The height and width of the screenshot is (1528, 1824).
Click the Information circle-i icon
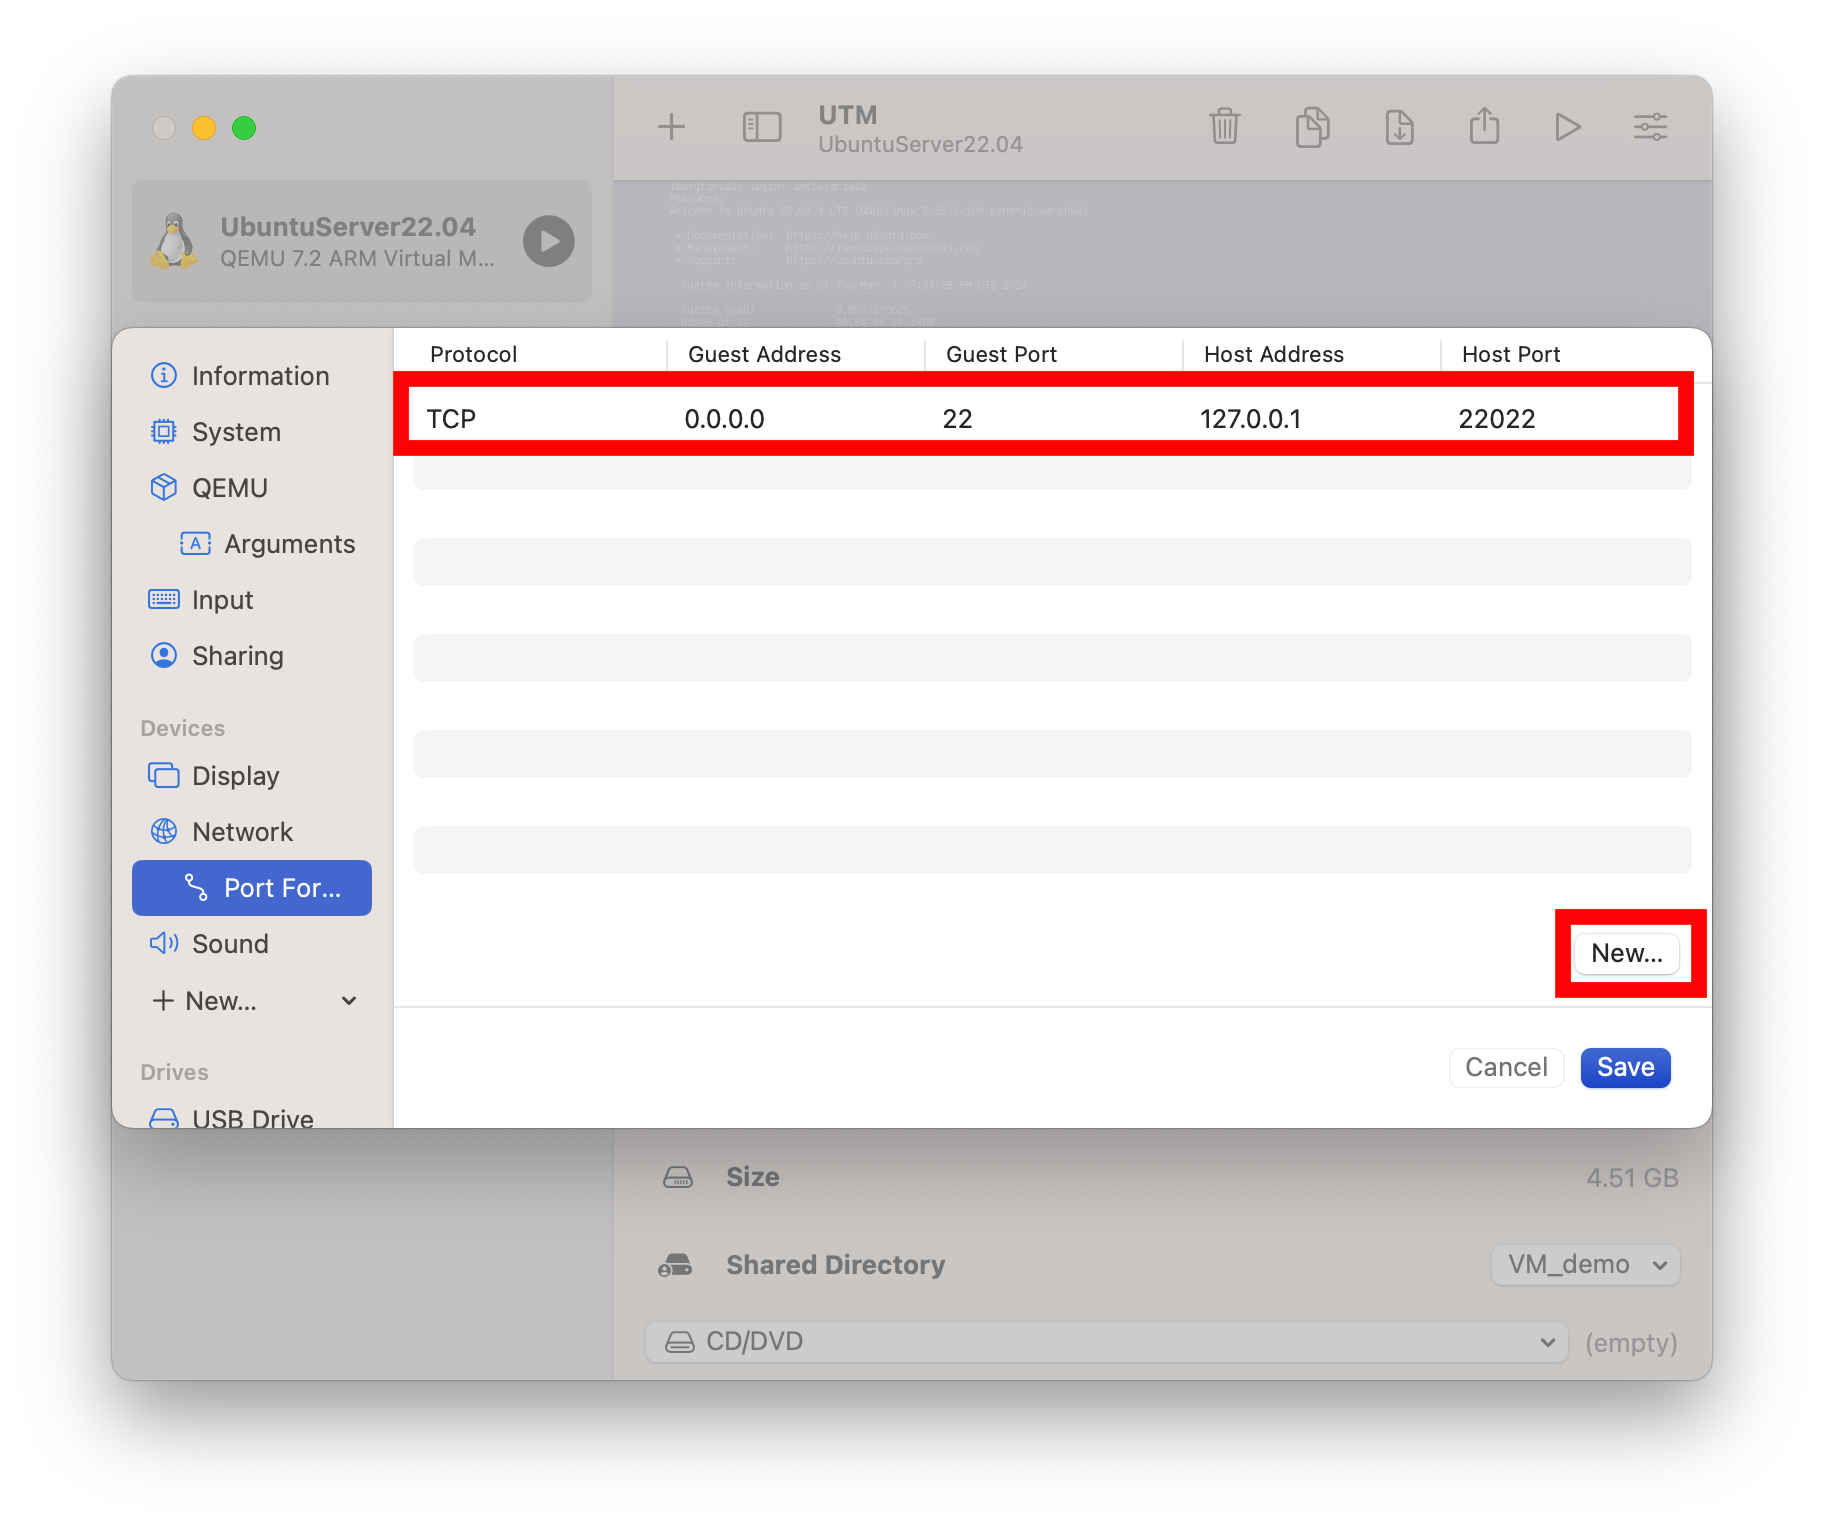tap(164, 375)
